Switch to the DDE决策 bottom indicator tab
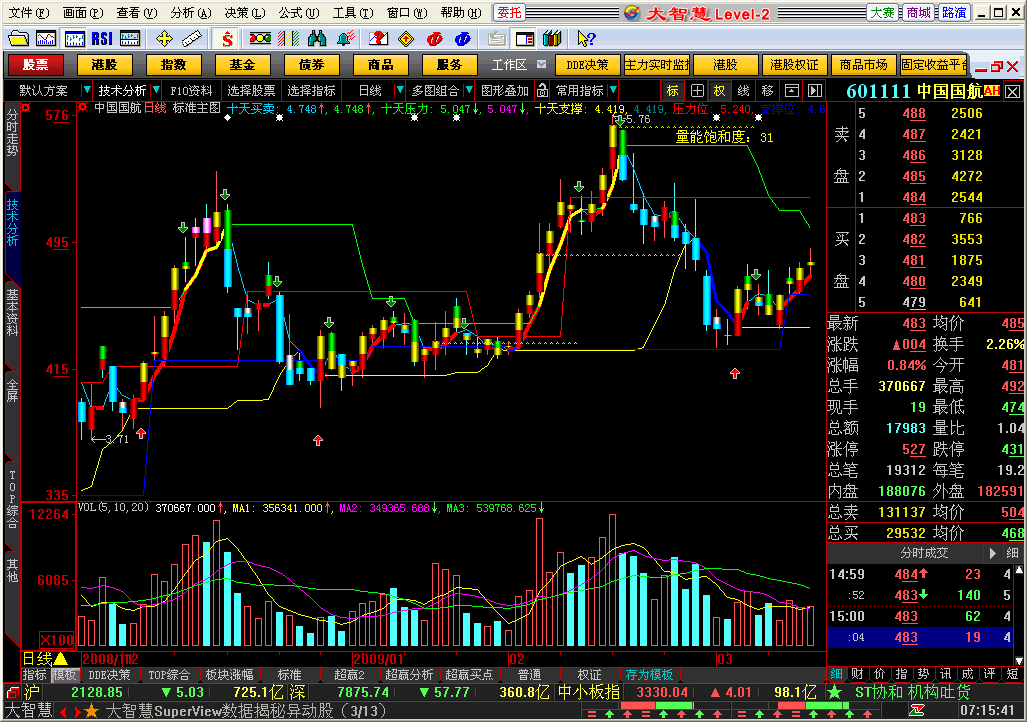The image size is (1027, 722). [109, 675]
